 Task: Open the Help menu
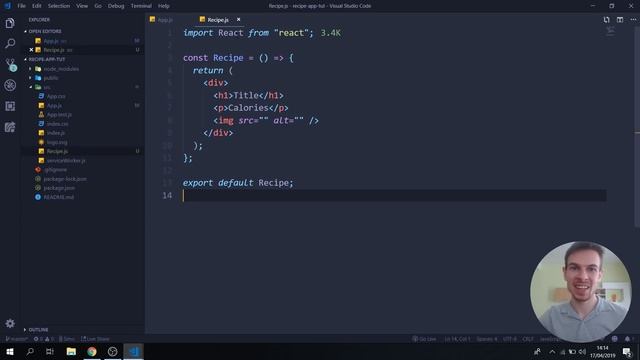[164, 6]
